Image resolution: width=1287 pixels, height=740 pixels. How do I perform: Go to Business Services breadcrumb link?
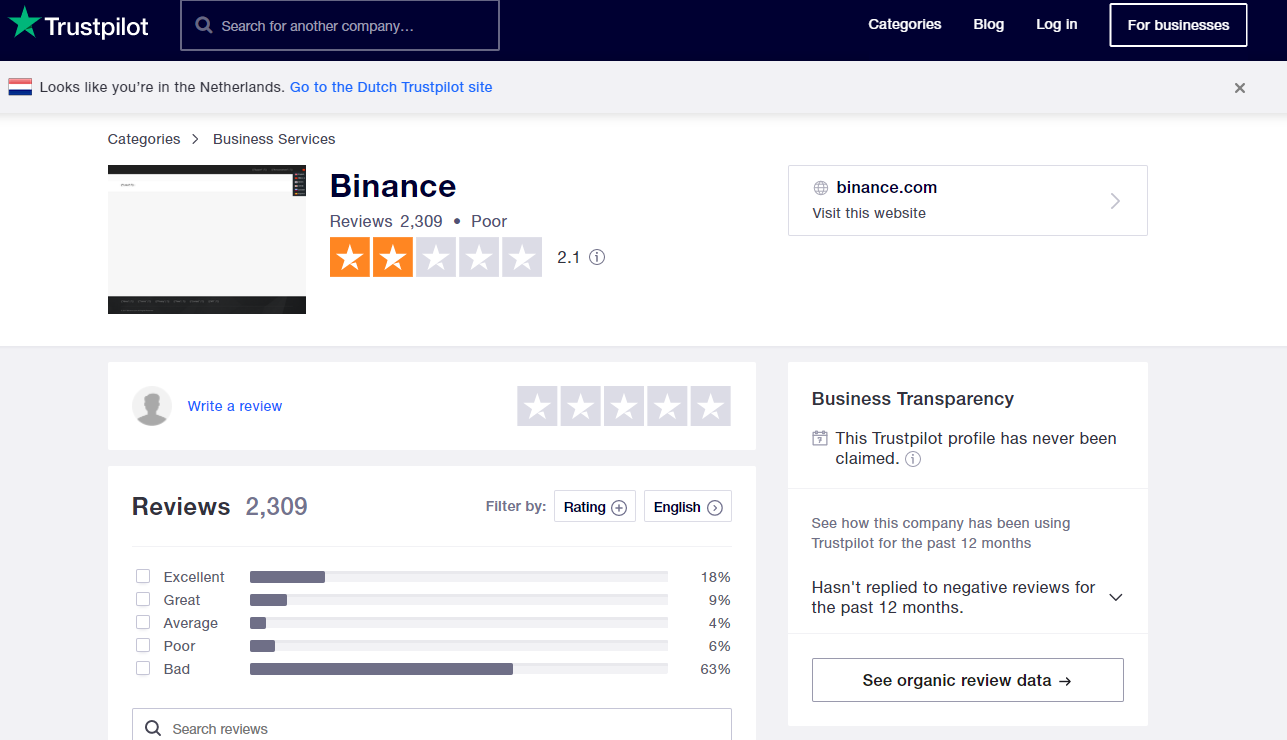pyautogui.click(x=274, y=139)
